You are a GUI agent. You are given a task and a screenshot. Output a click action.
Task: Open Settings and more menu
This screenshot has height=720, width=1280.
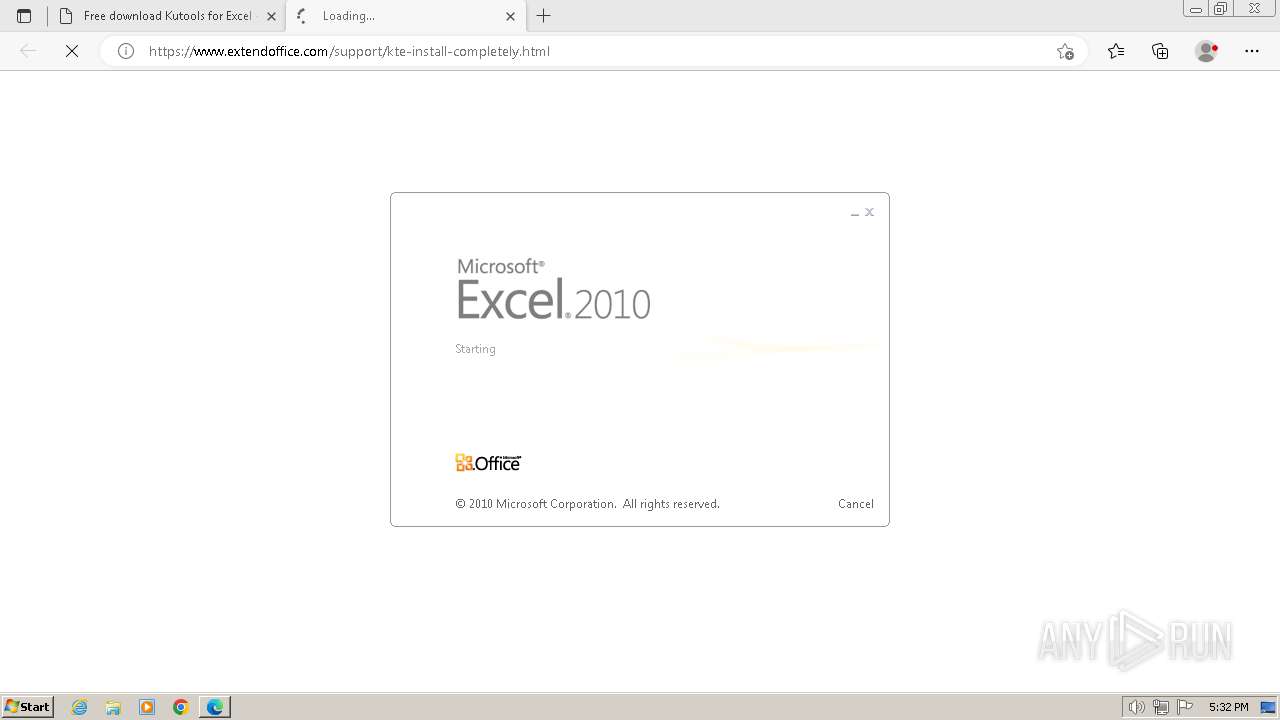(1252, 51)
